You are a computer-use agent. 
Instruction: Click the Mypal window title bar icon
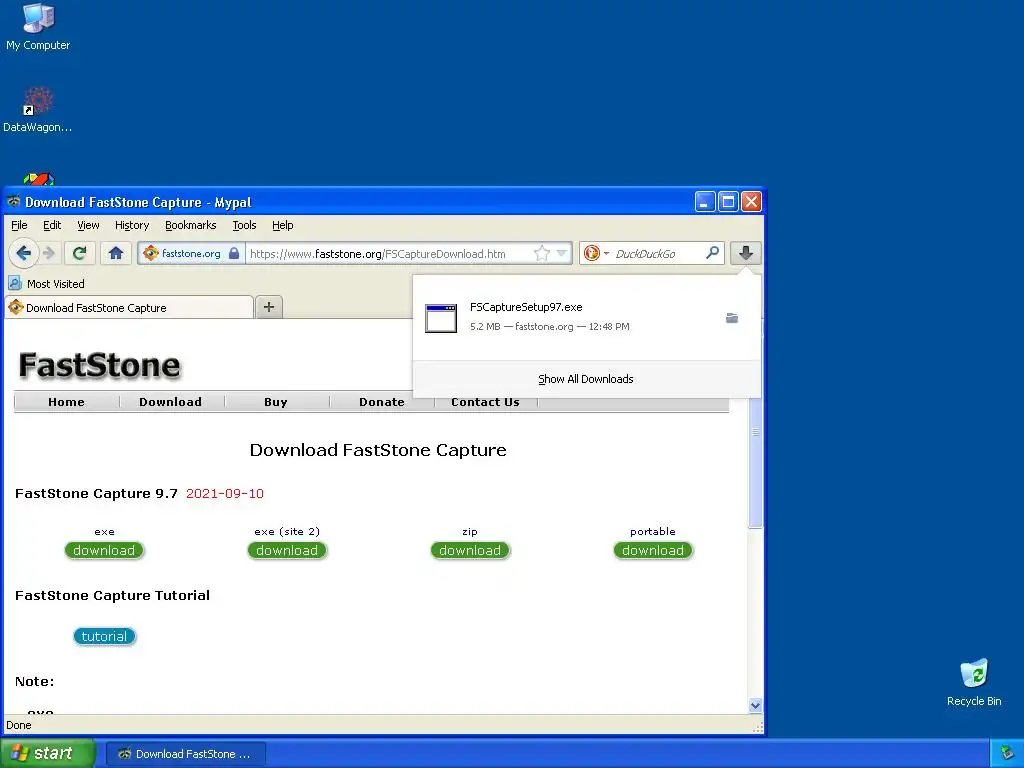(x=14, y=202)
